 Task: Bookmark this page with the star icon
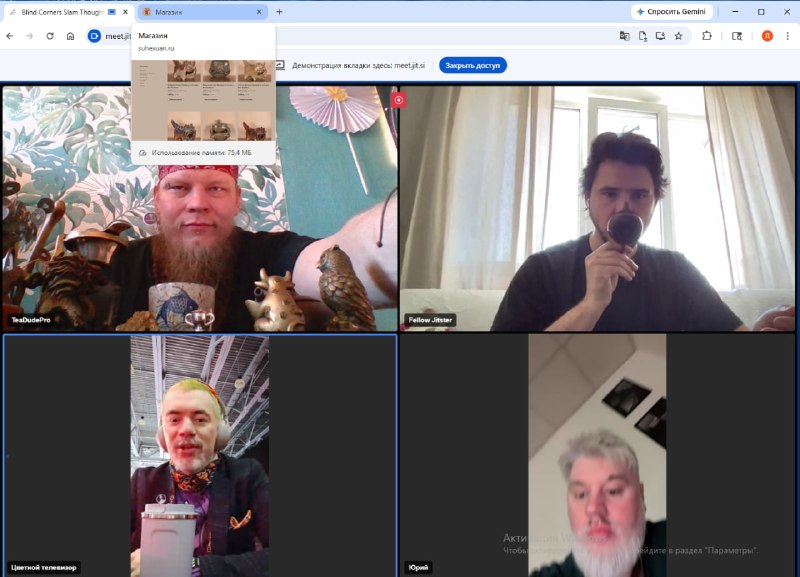[679, 36]
